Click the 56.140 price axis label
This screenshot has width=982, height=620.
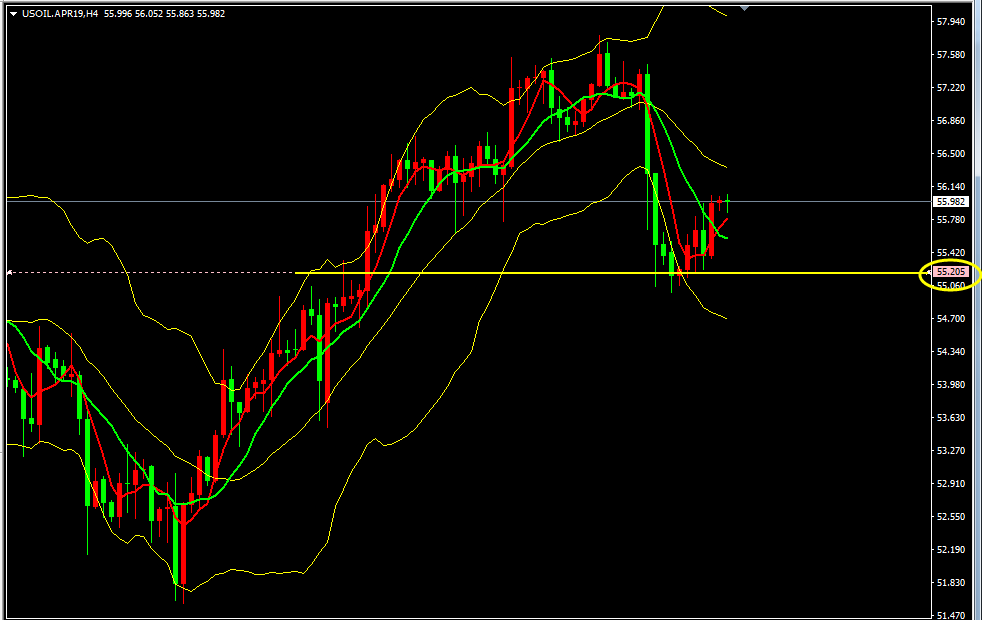tap(951, 187)
